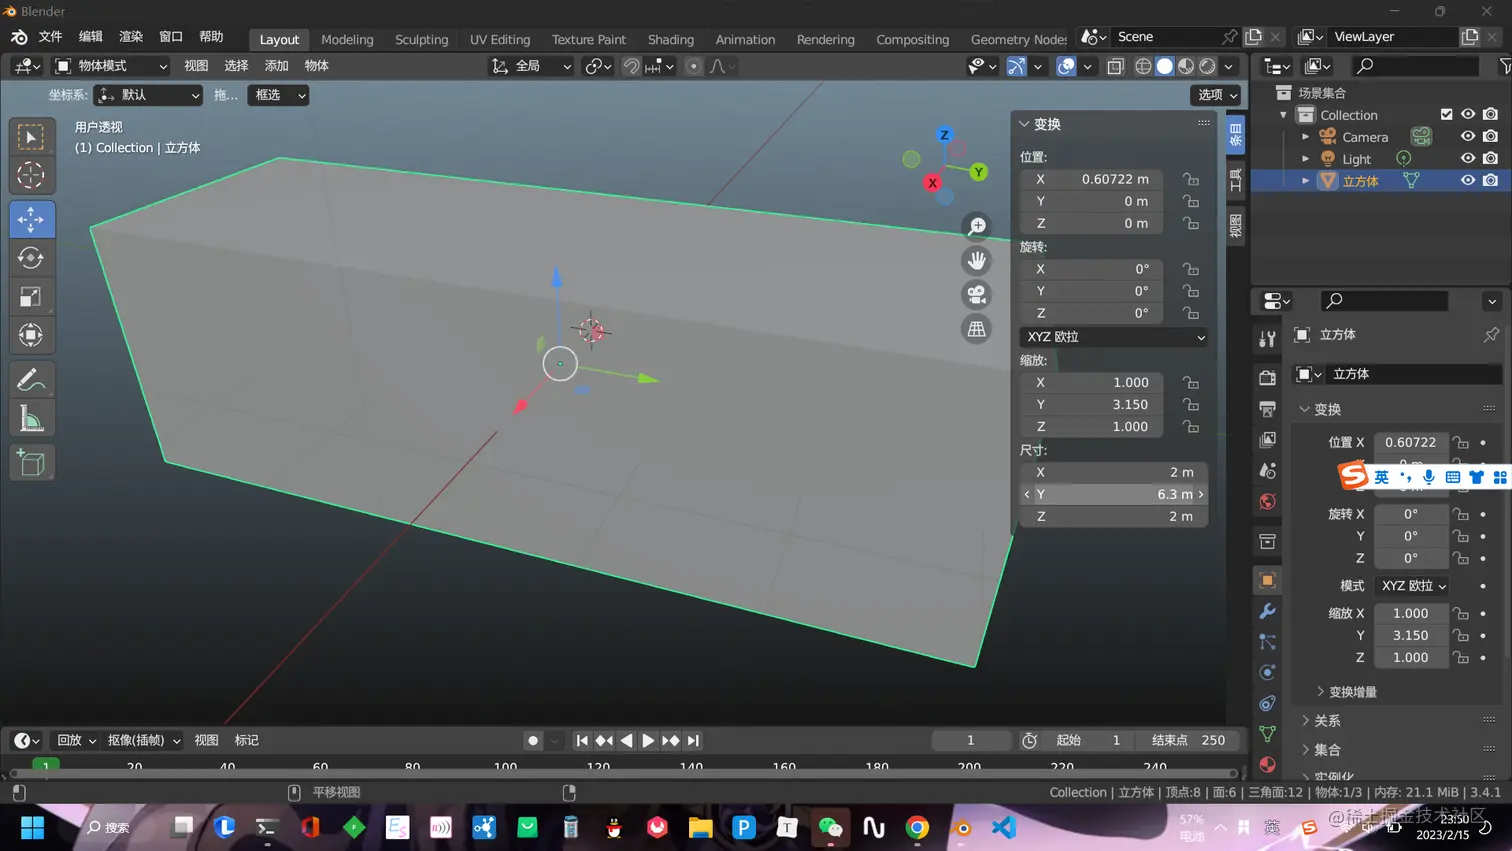Screen dimensions: 1512x851
Task: Disable Camera in renders
Action: click(x=1490, y=137)
